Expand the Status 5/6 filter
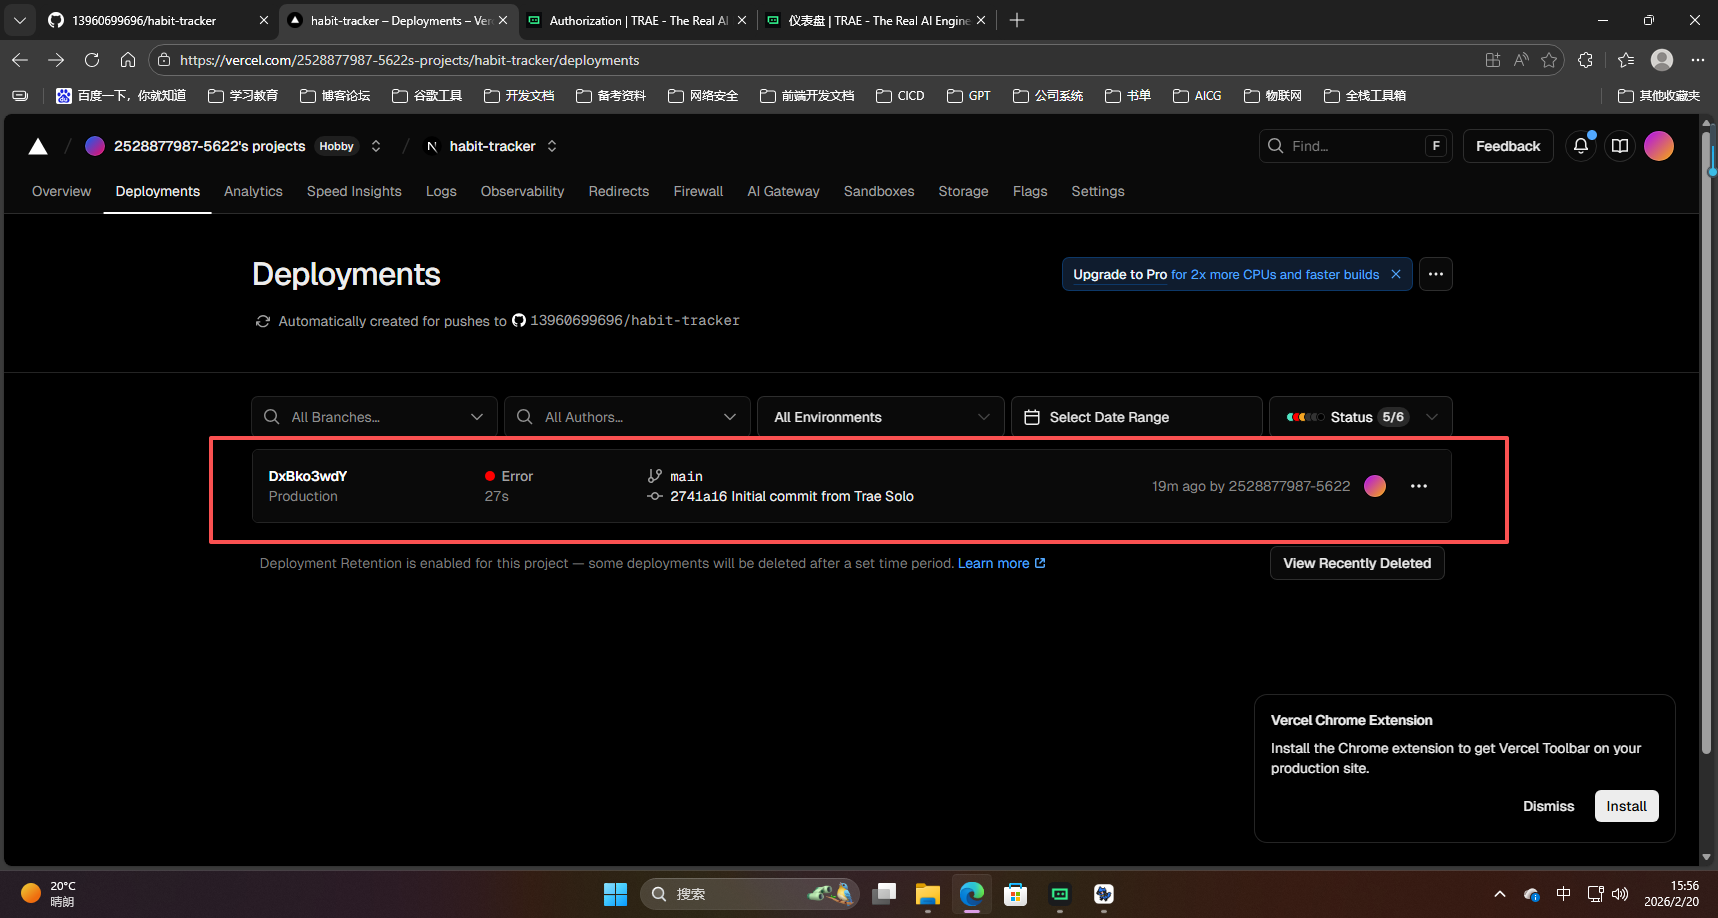The image size is (1718, 918). pos(1361,417)
